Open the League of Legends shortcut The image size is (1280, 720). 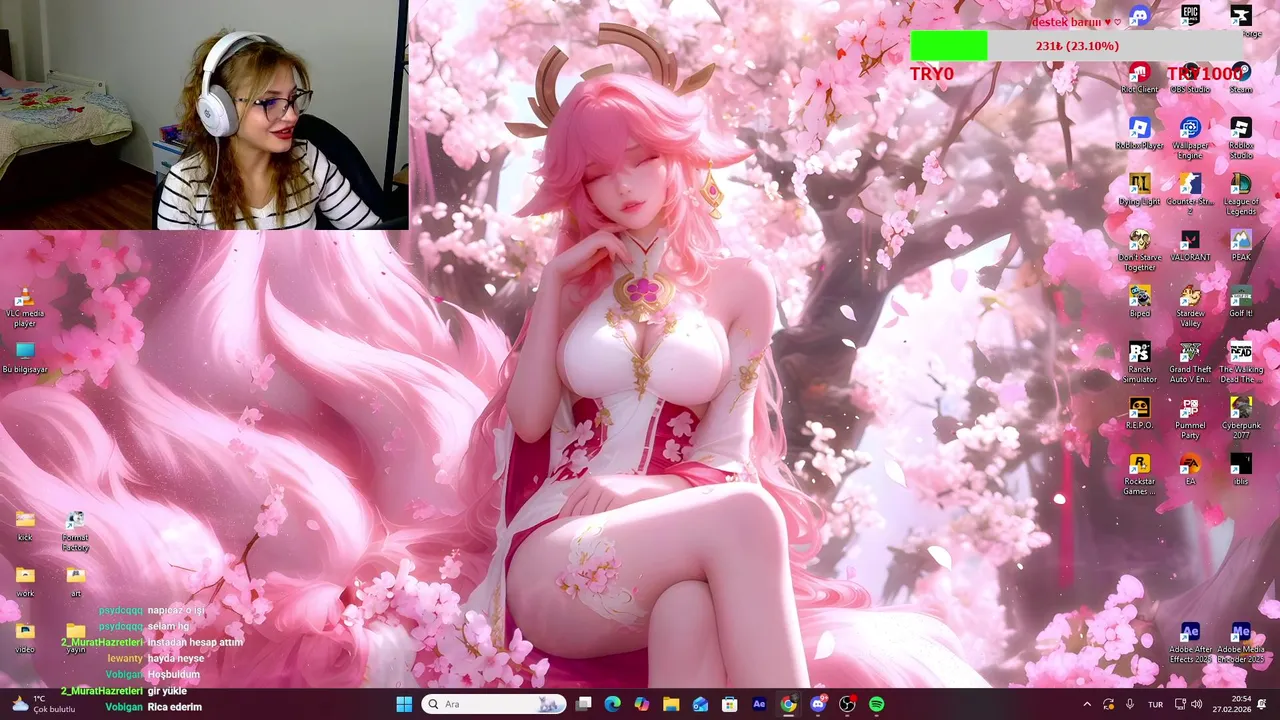(1241, 195)
